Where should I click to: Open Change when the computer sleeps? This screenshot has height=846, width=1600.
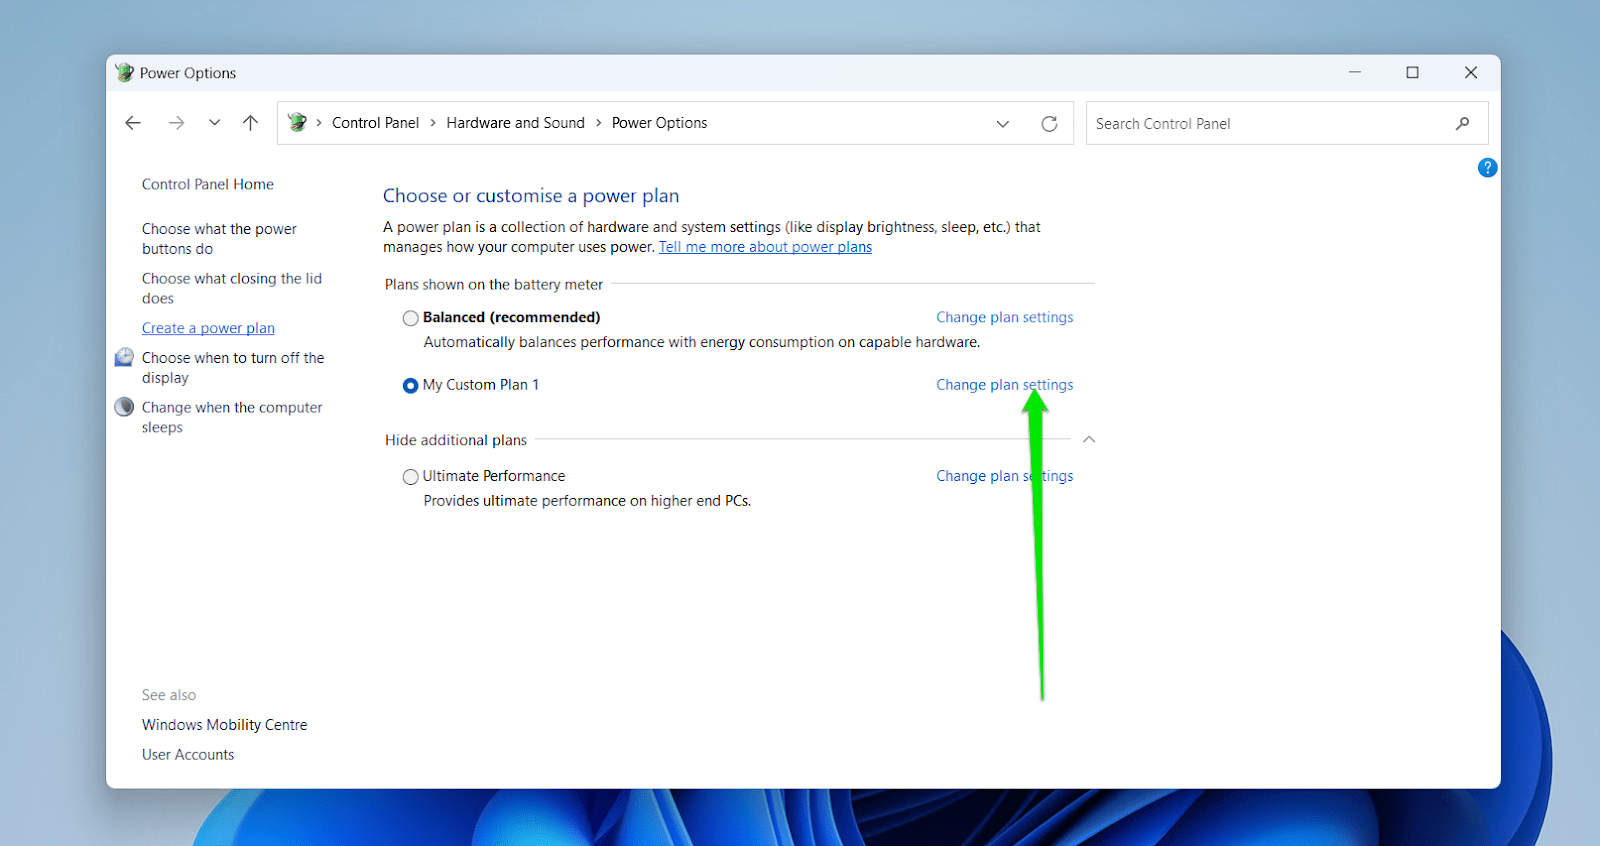click(232, 417)
